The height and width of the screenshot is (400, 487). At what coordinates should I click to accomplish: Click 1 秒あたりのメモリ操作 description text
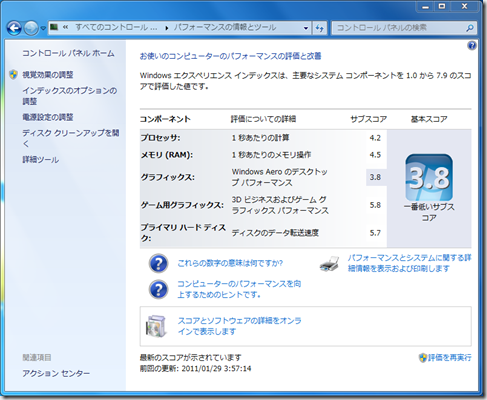tap(271, 155)
